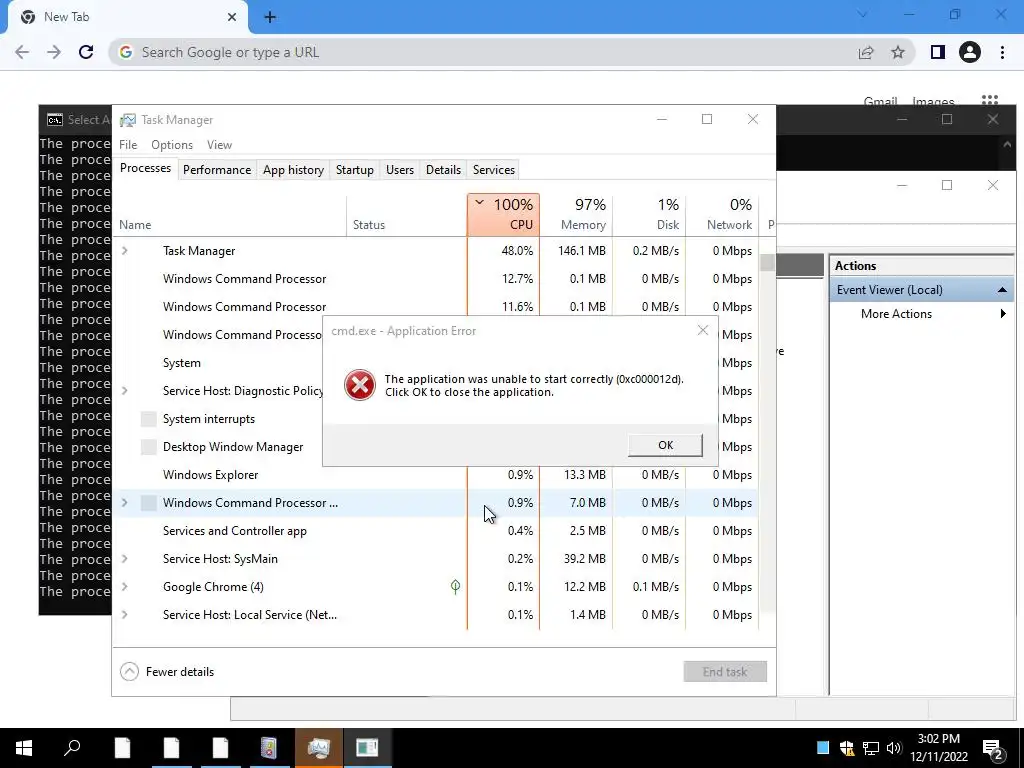Toggle Chrome side panel
Viewport: 1024px width, 768px height.
[938, 52]
